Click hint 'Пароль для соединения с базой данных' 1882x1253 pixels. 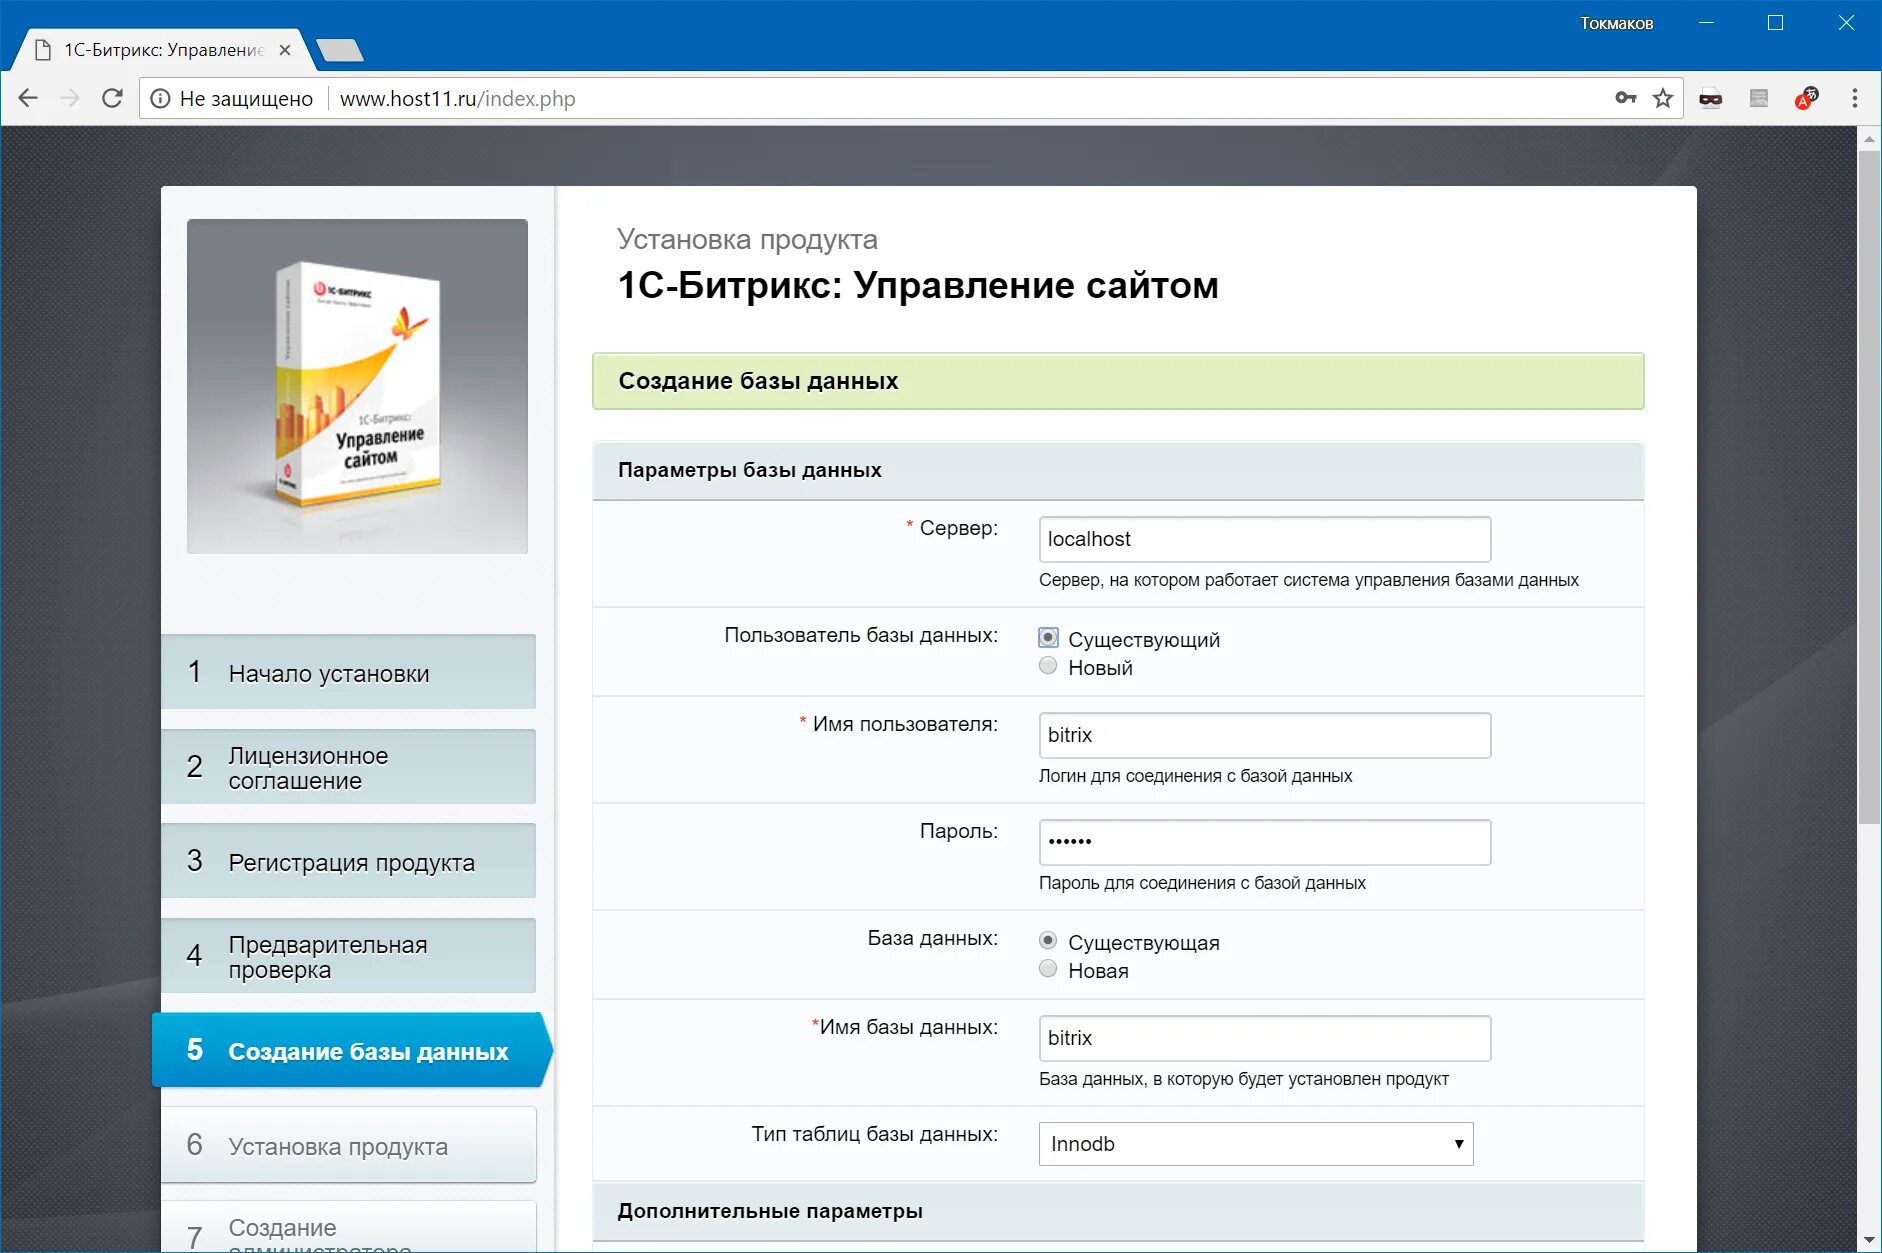point(1202,883)
